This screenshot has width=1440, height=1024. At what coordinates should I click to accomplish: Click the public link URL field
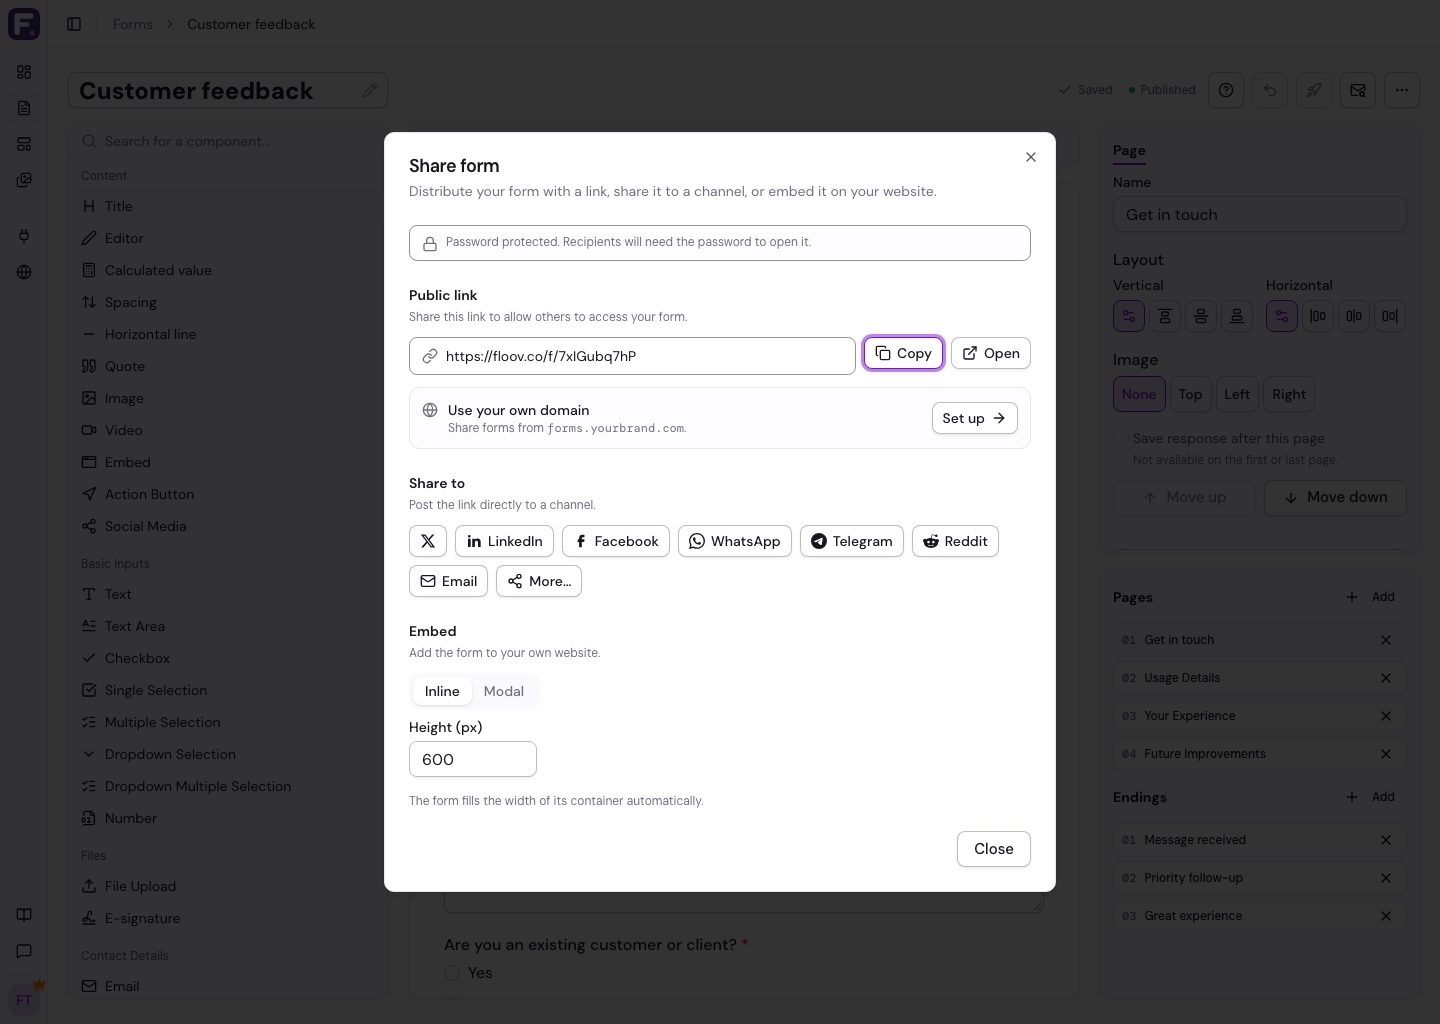point(632,356)
